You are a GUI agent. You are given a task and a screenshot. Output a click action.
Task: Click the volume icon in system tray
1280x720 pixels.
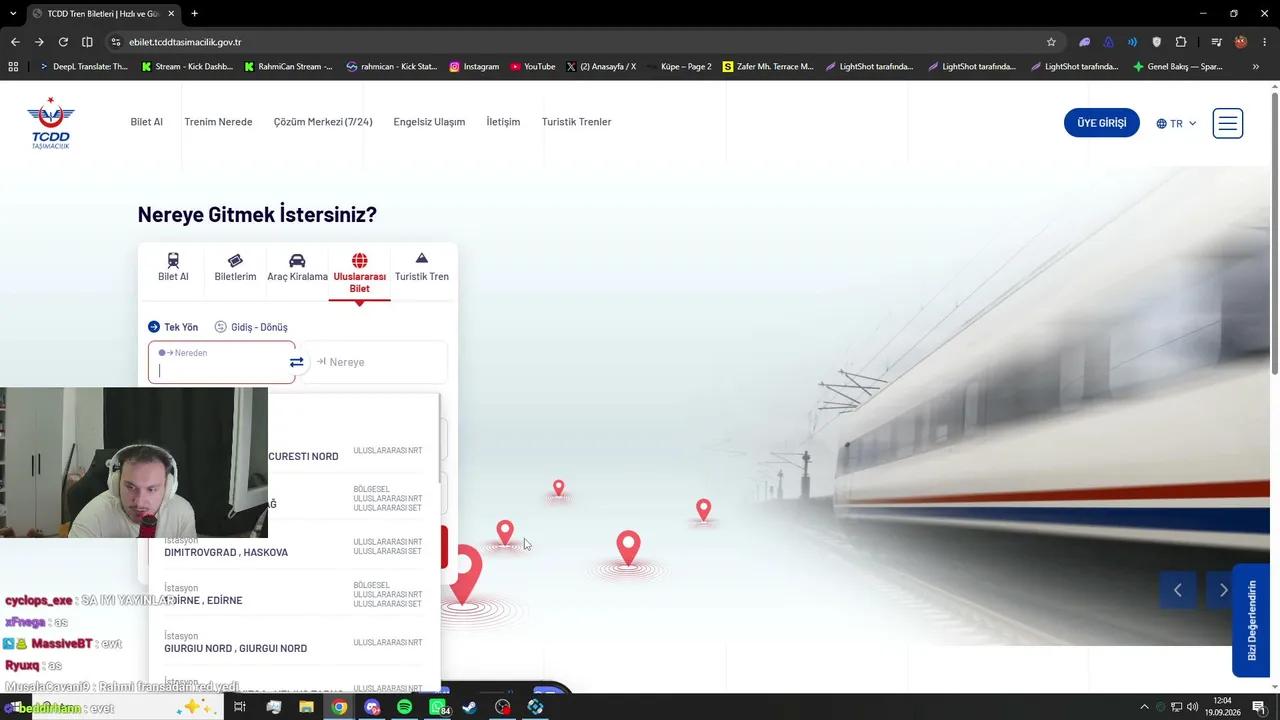coord(1192,707)
